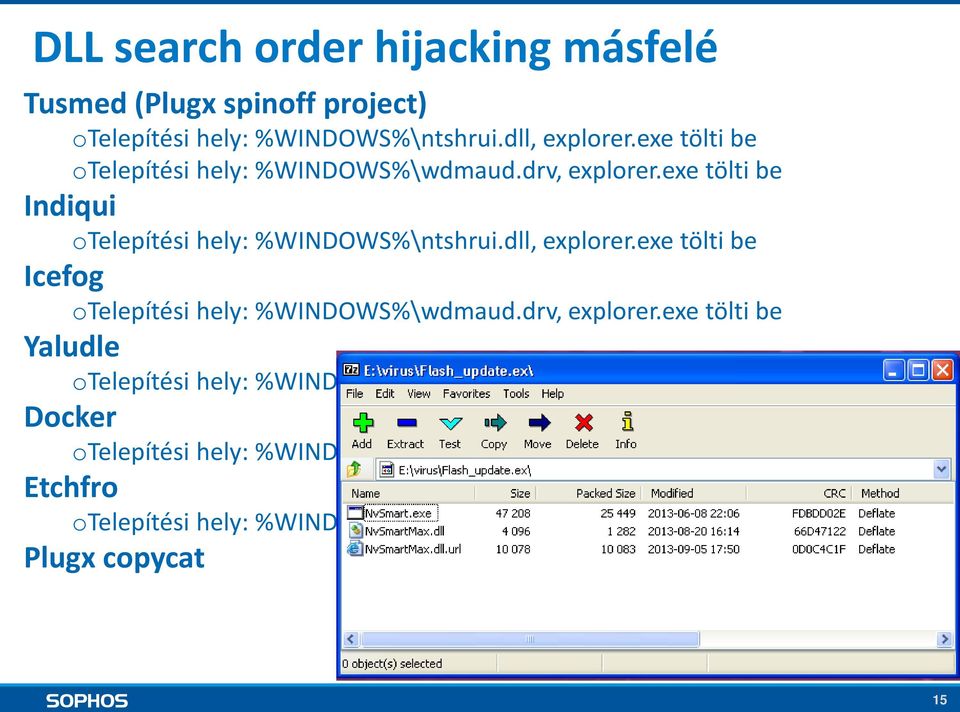This screenshot has width=960, height=712.
Task: Click status bar text 0 object(s) selected
Action: [x=392, y=663]
